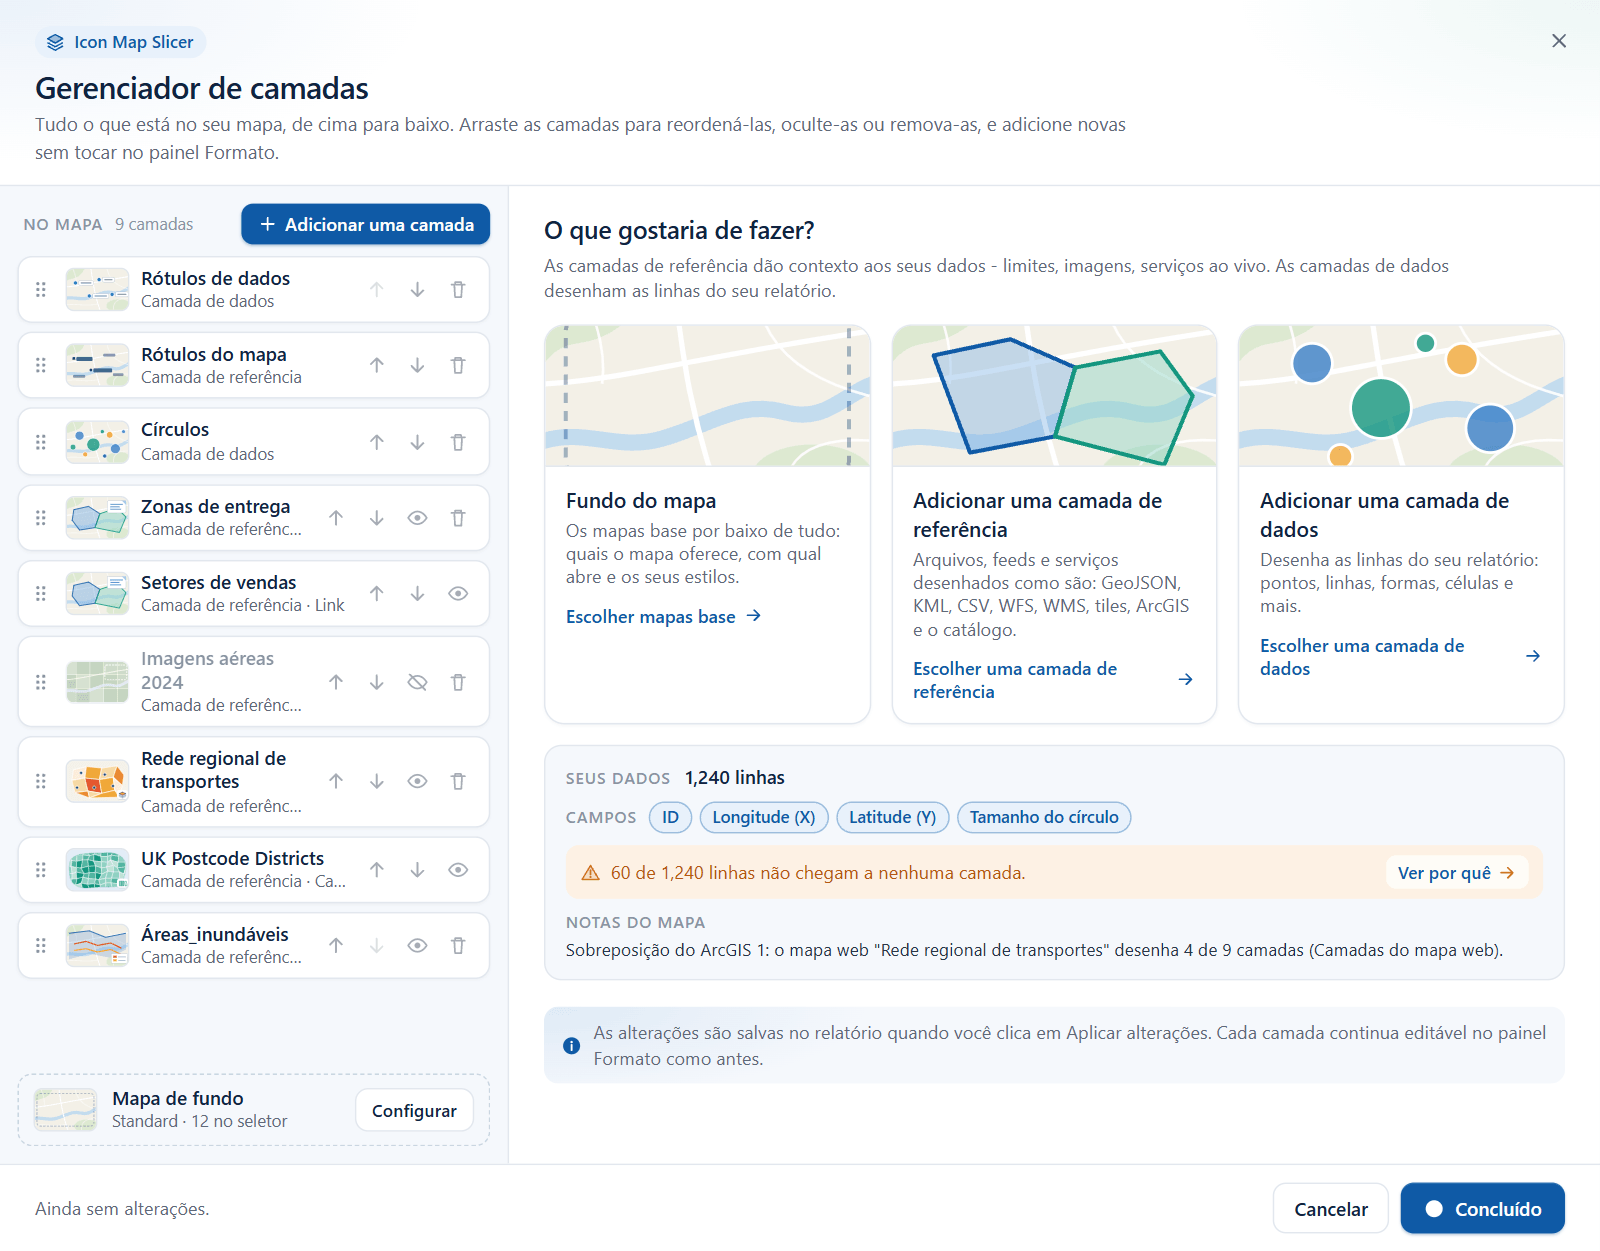Hide the UK Postcode Districts layer
The image size is (1600, 1251).
458,870
